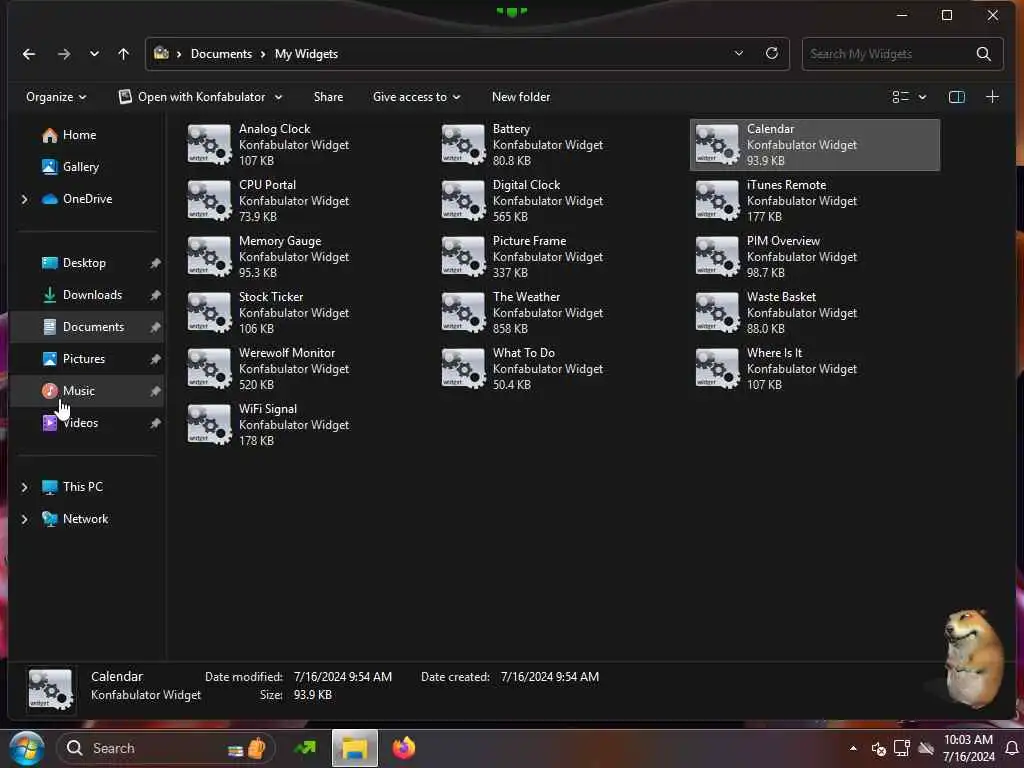The width and height of the screenshot is (1024, 768).
Task: Select the Battery widget icon
Action: coord(463,144)
